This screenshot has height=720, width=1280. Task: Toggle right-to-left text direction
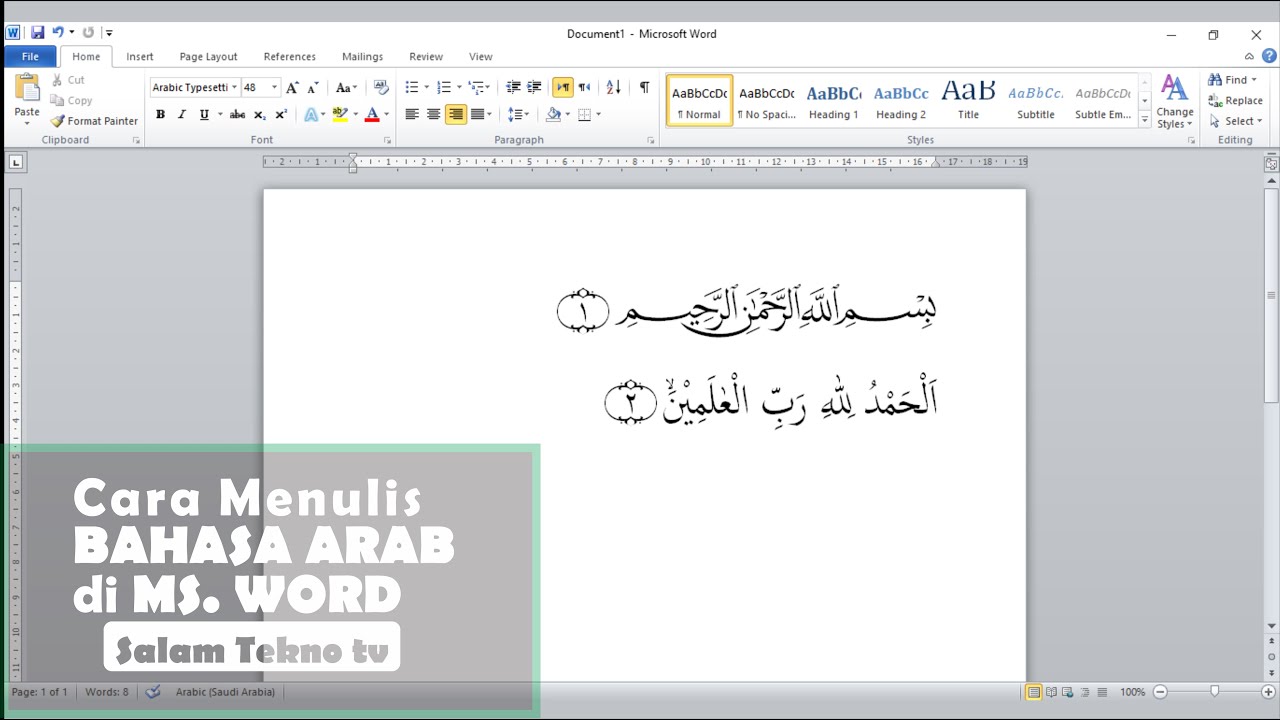584,88
